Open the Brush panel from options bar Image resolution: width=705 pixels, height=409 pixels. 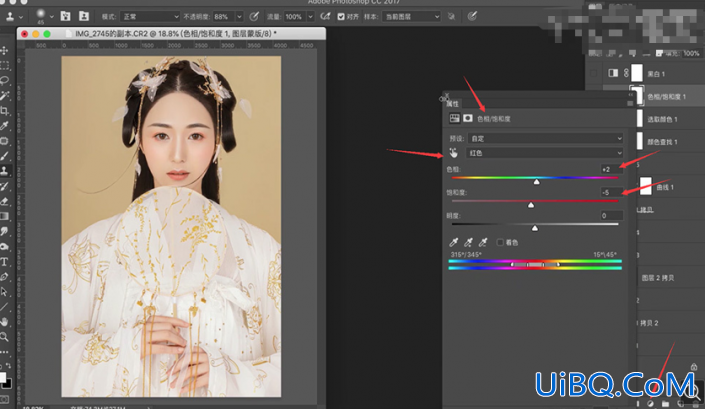click(66, 16)
